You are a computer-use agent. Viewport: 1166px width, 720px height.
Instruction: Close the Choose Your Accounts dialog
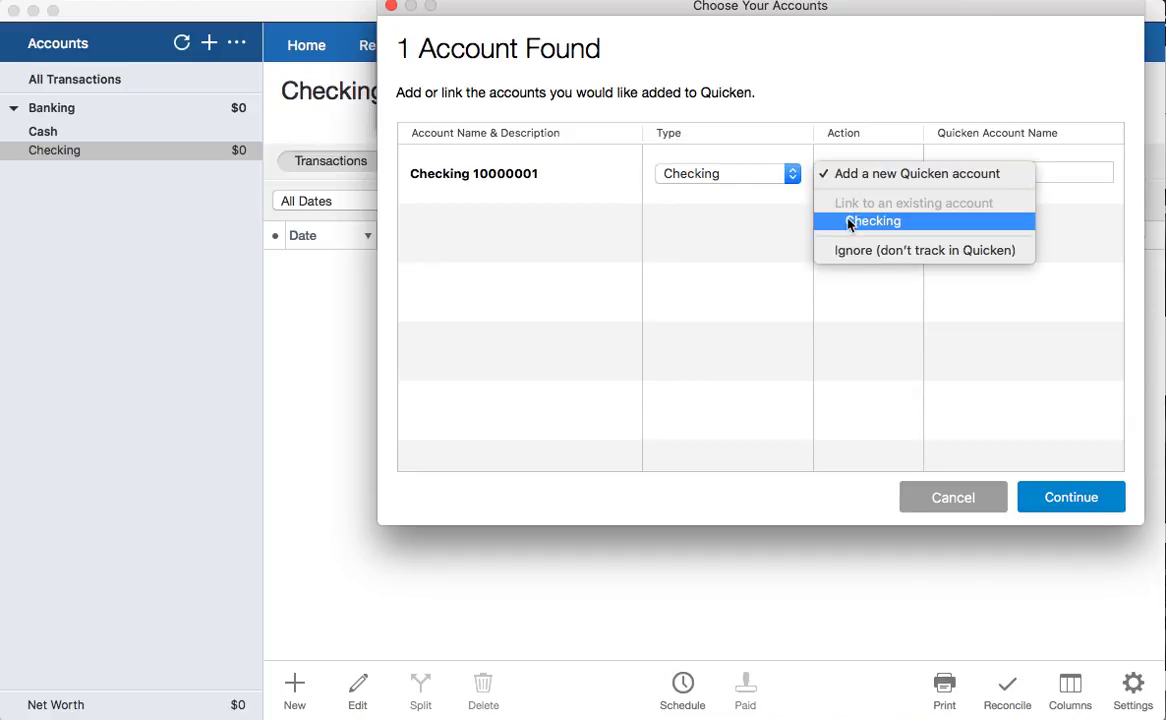(x=391, y=5)
